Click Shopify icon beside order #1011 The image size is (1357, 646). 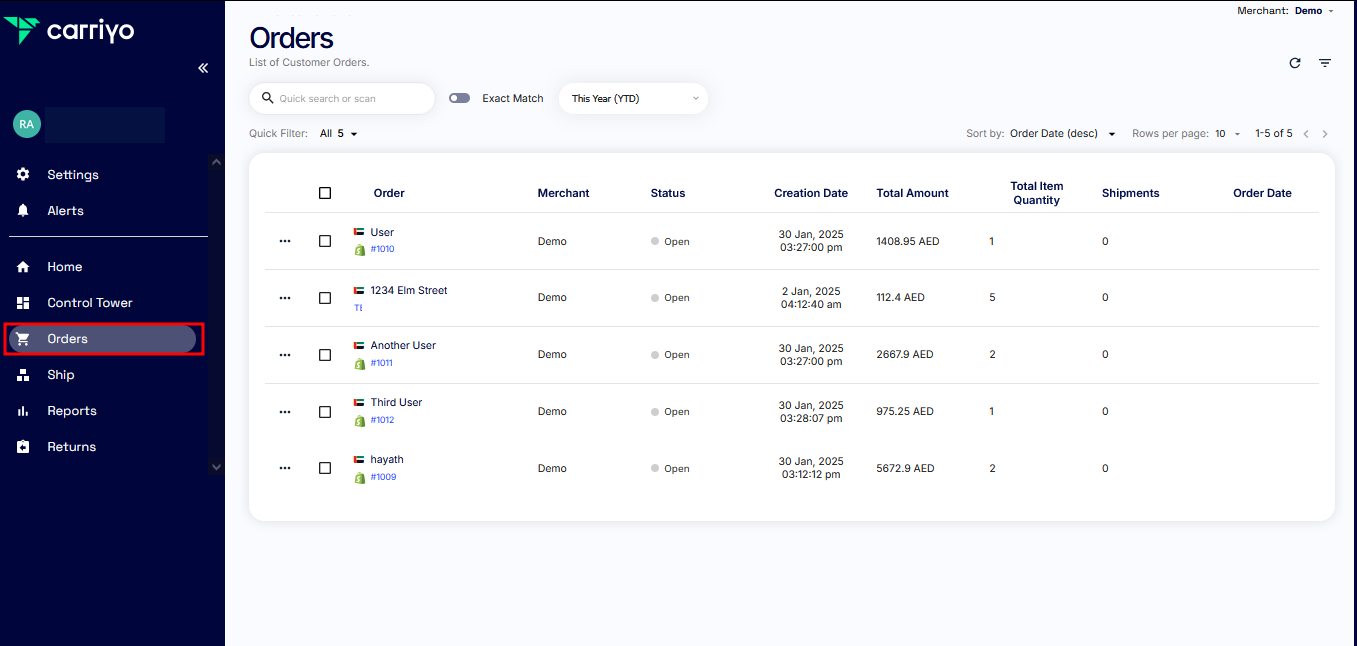coord(360,364)
